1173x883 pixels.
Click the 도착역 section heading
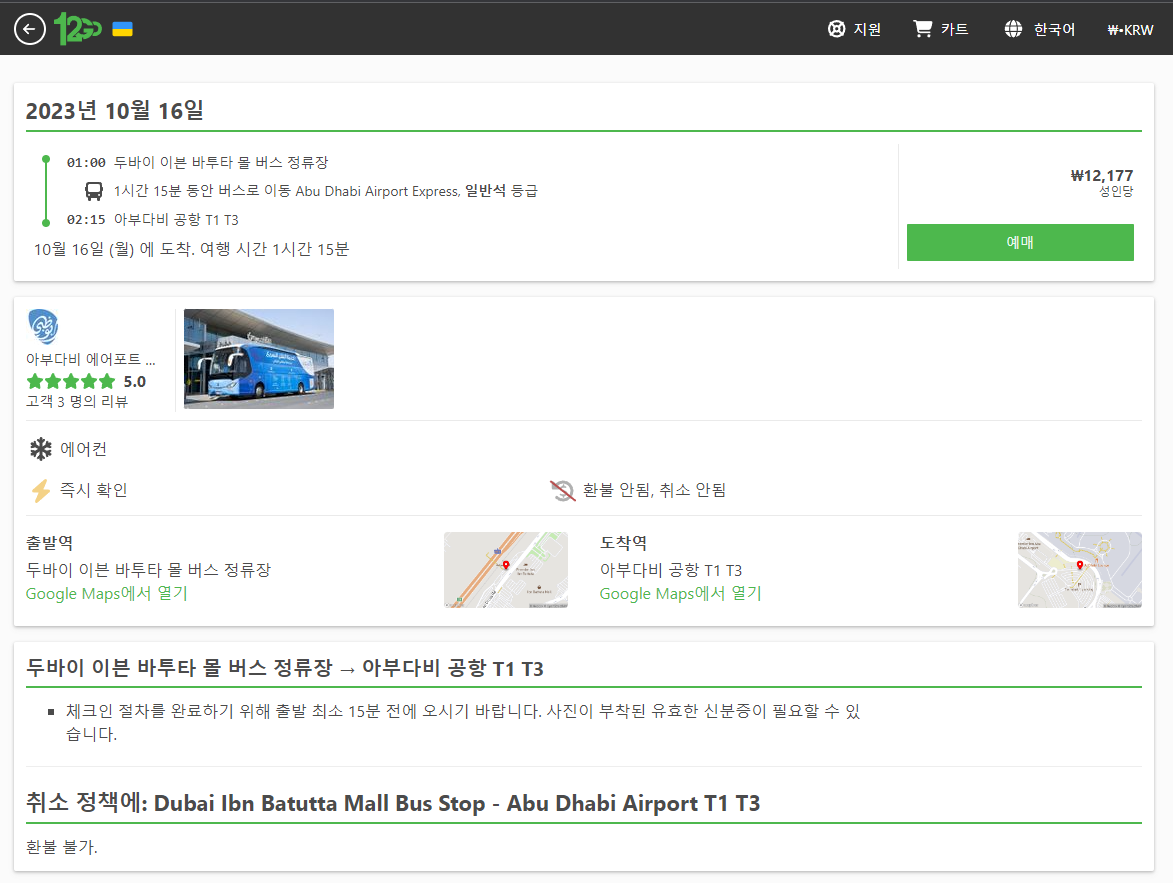click(x=623, y=543)
